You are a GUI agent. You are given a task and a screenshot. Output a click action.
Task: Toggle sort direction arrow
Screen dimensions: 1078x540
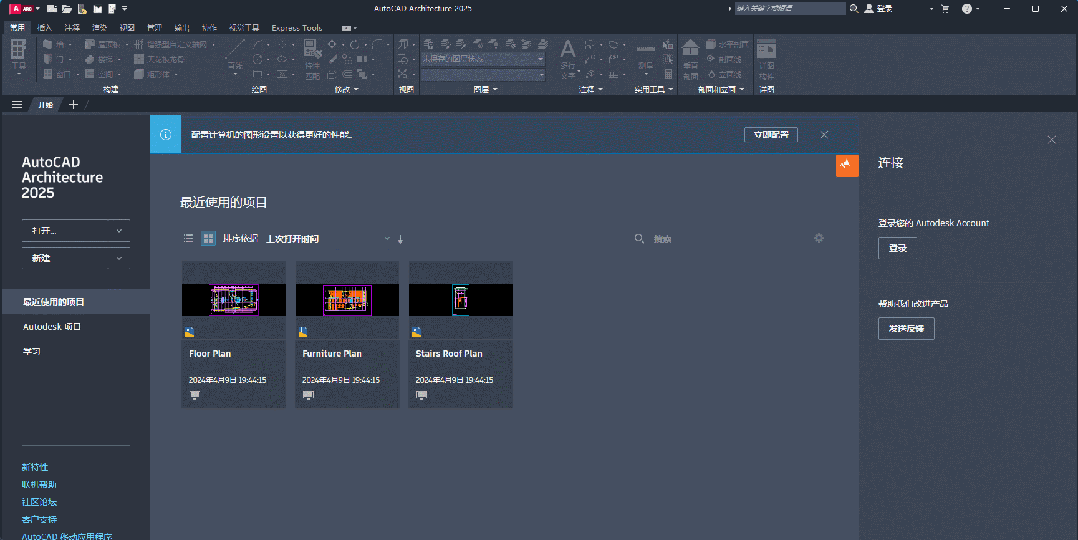click(x=400, y=239)
